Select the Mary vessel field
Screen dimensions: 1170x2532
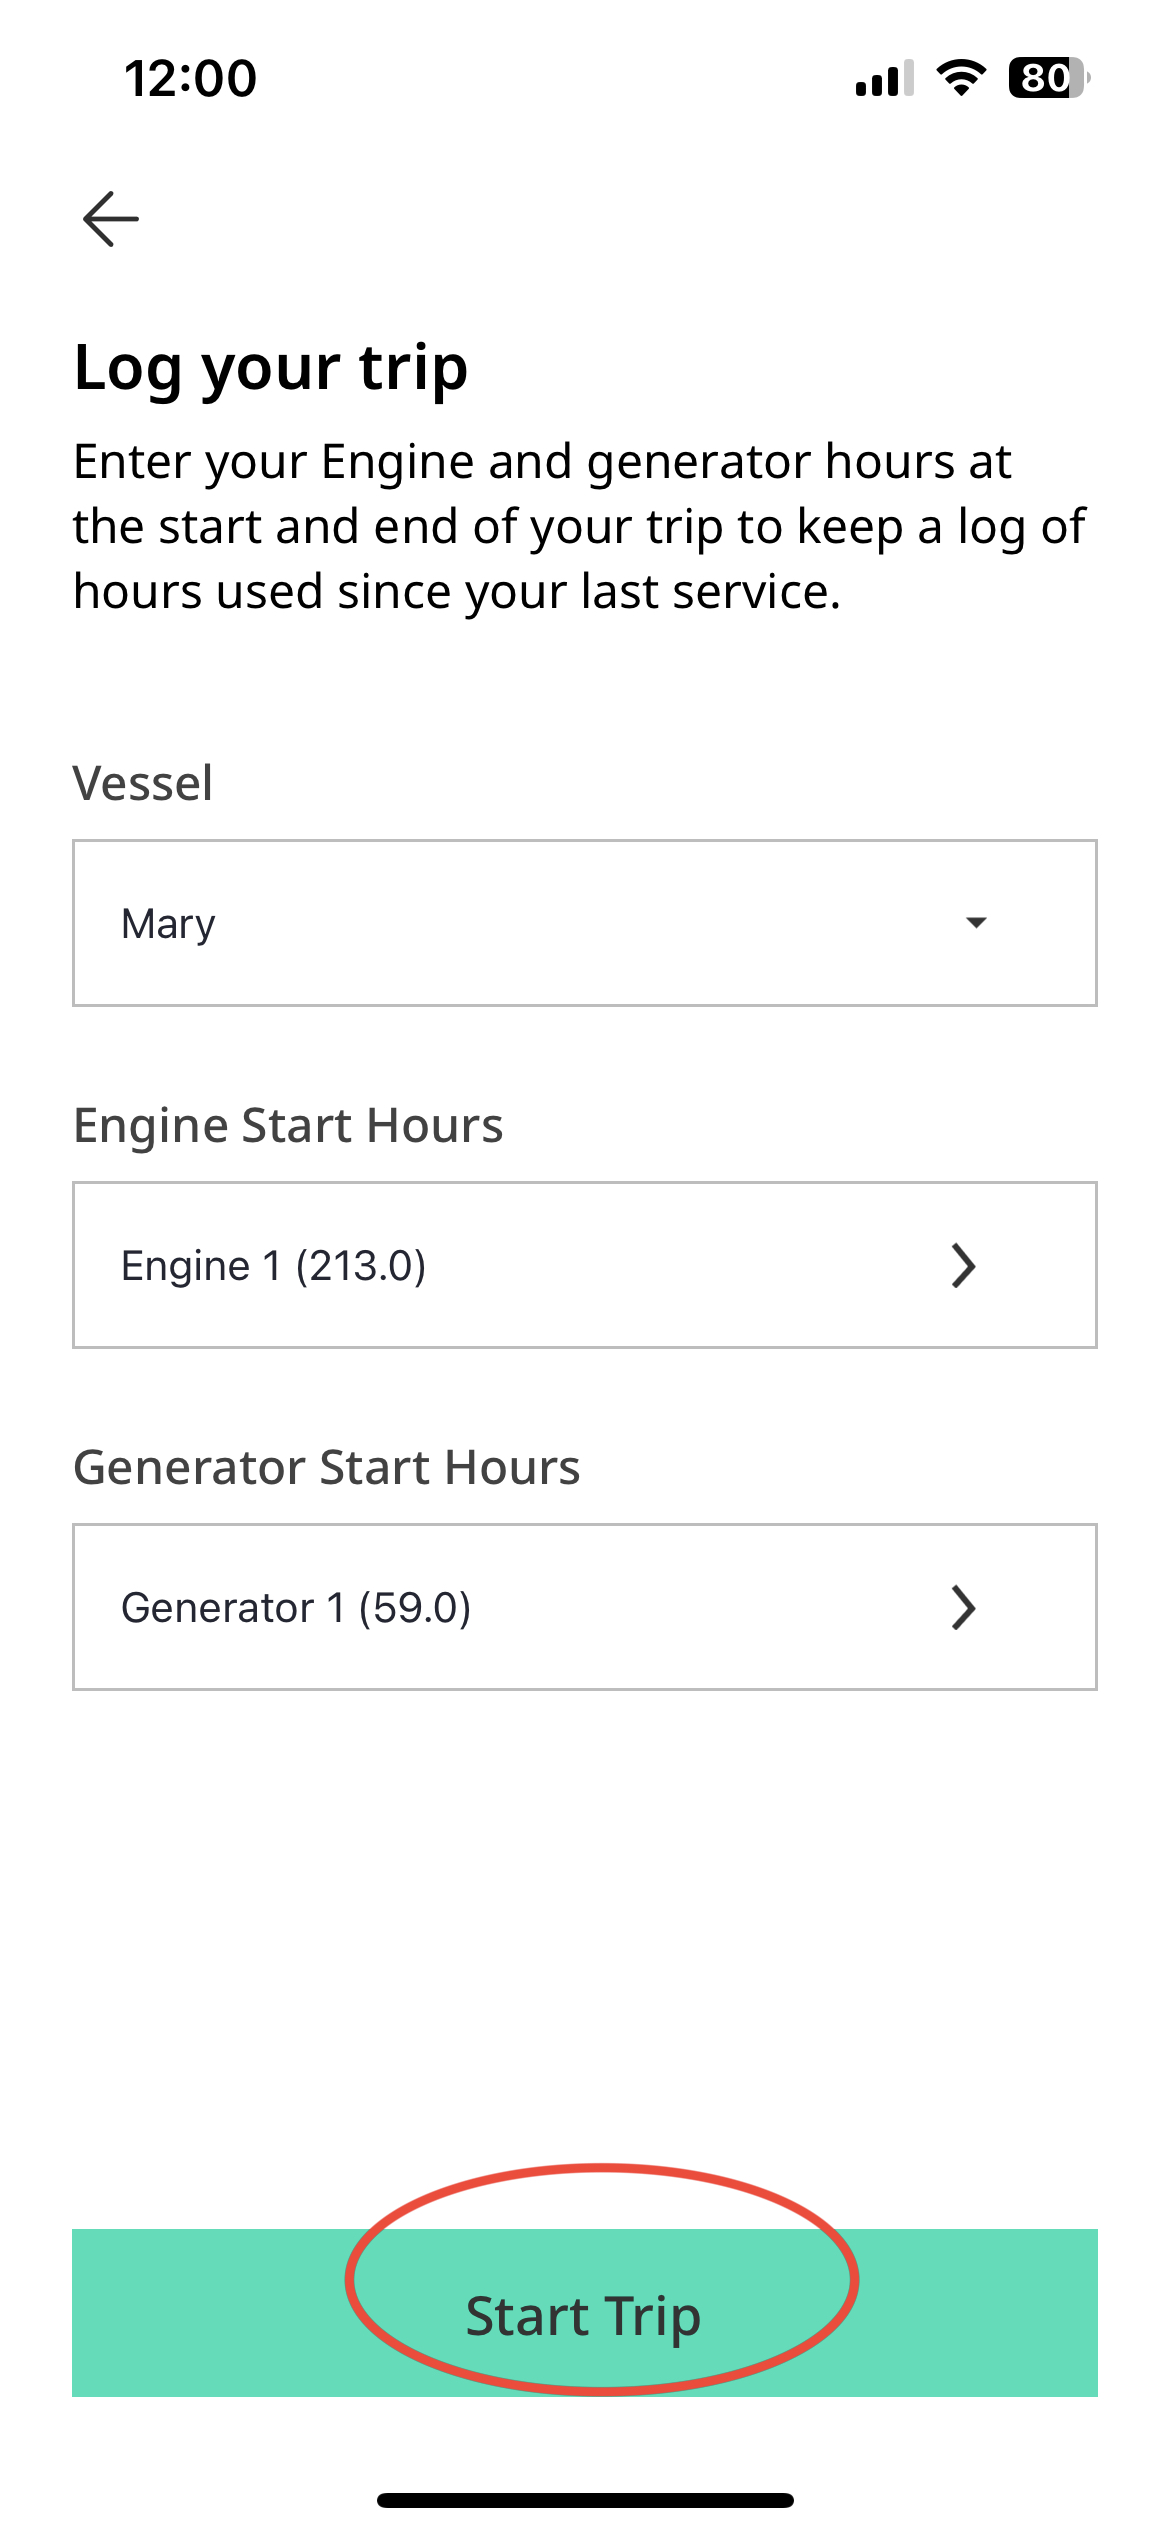coord(585,923)
